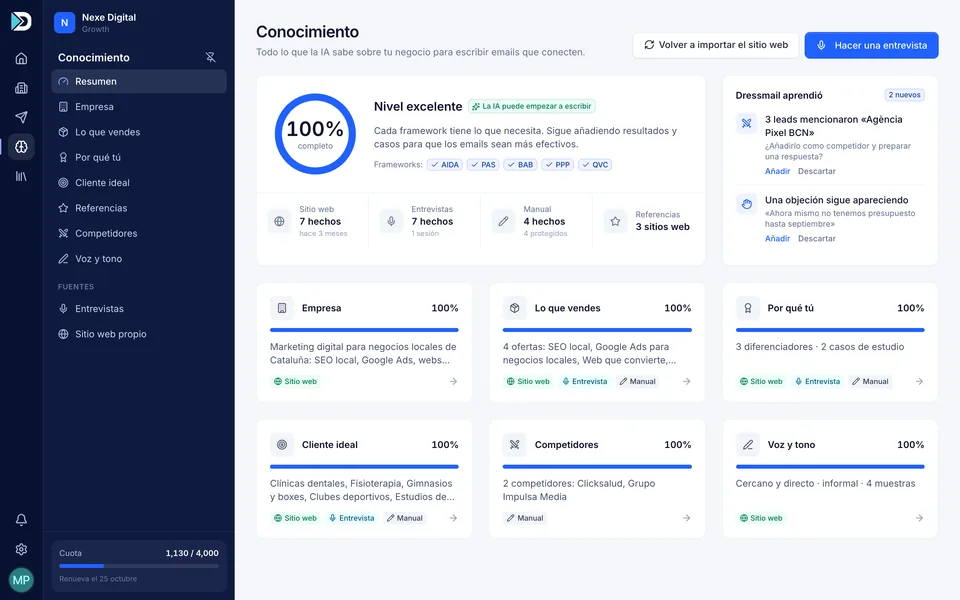This screenshot has height=600, width=960.
Task: Click the Lo que vendes card box icon
Action: point(514,308)
